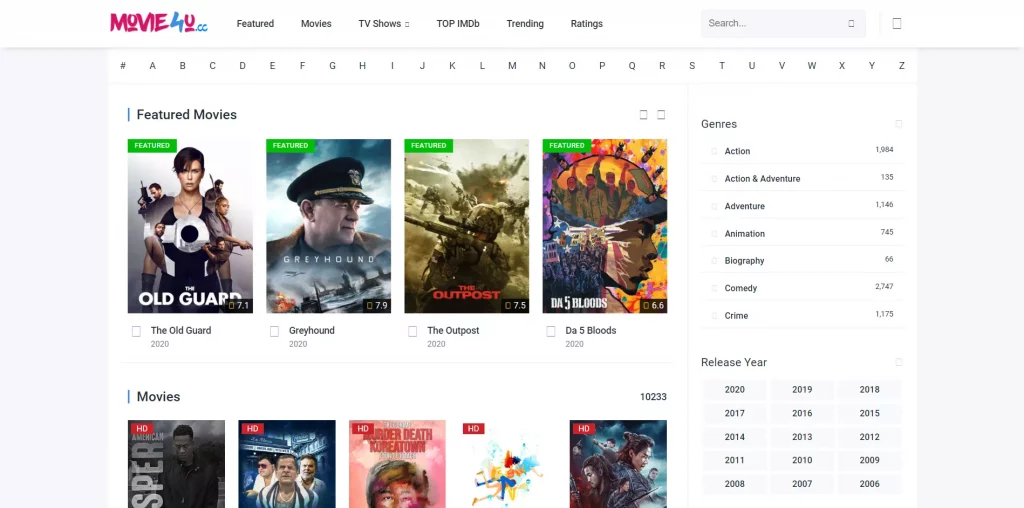Viewport: 1024px width, 508px height.
Task: Select release year 2010
Action: [802, 460]
